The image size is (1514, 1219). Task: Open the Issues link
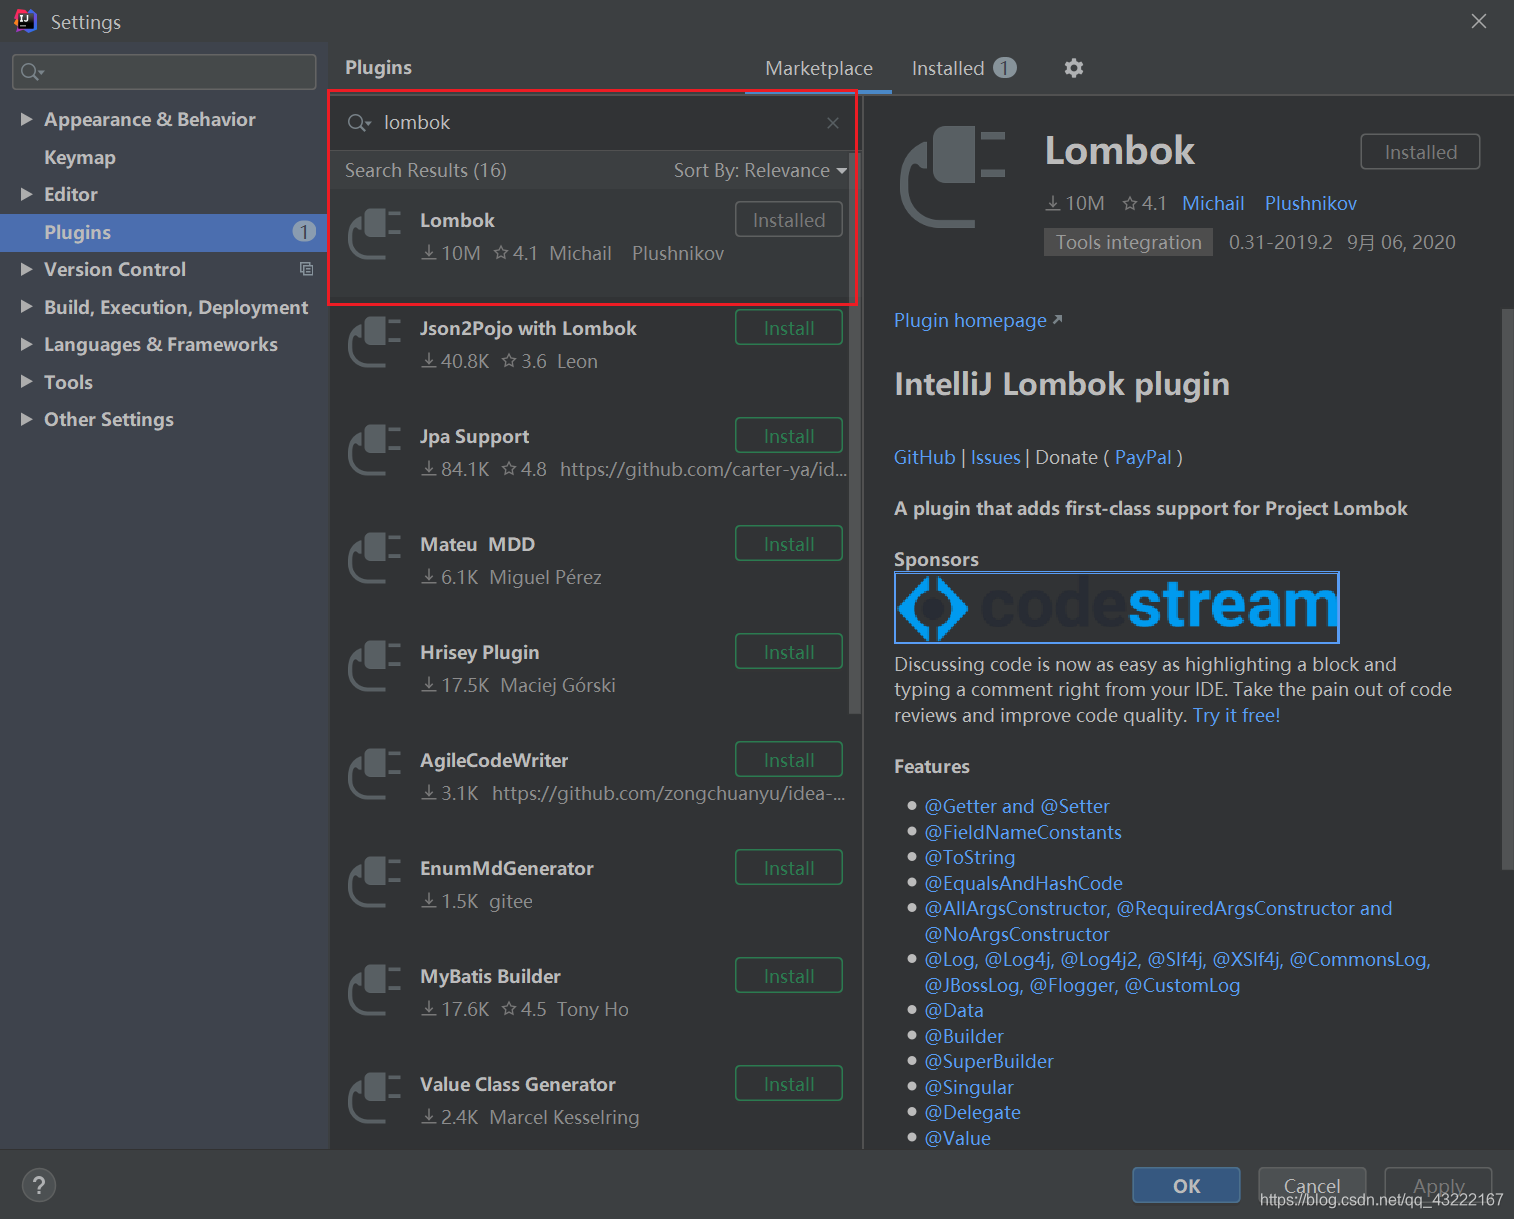coord(996,457)
